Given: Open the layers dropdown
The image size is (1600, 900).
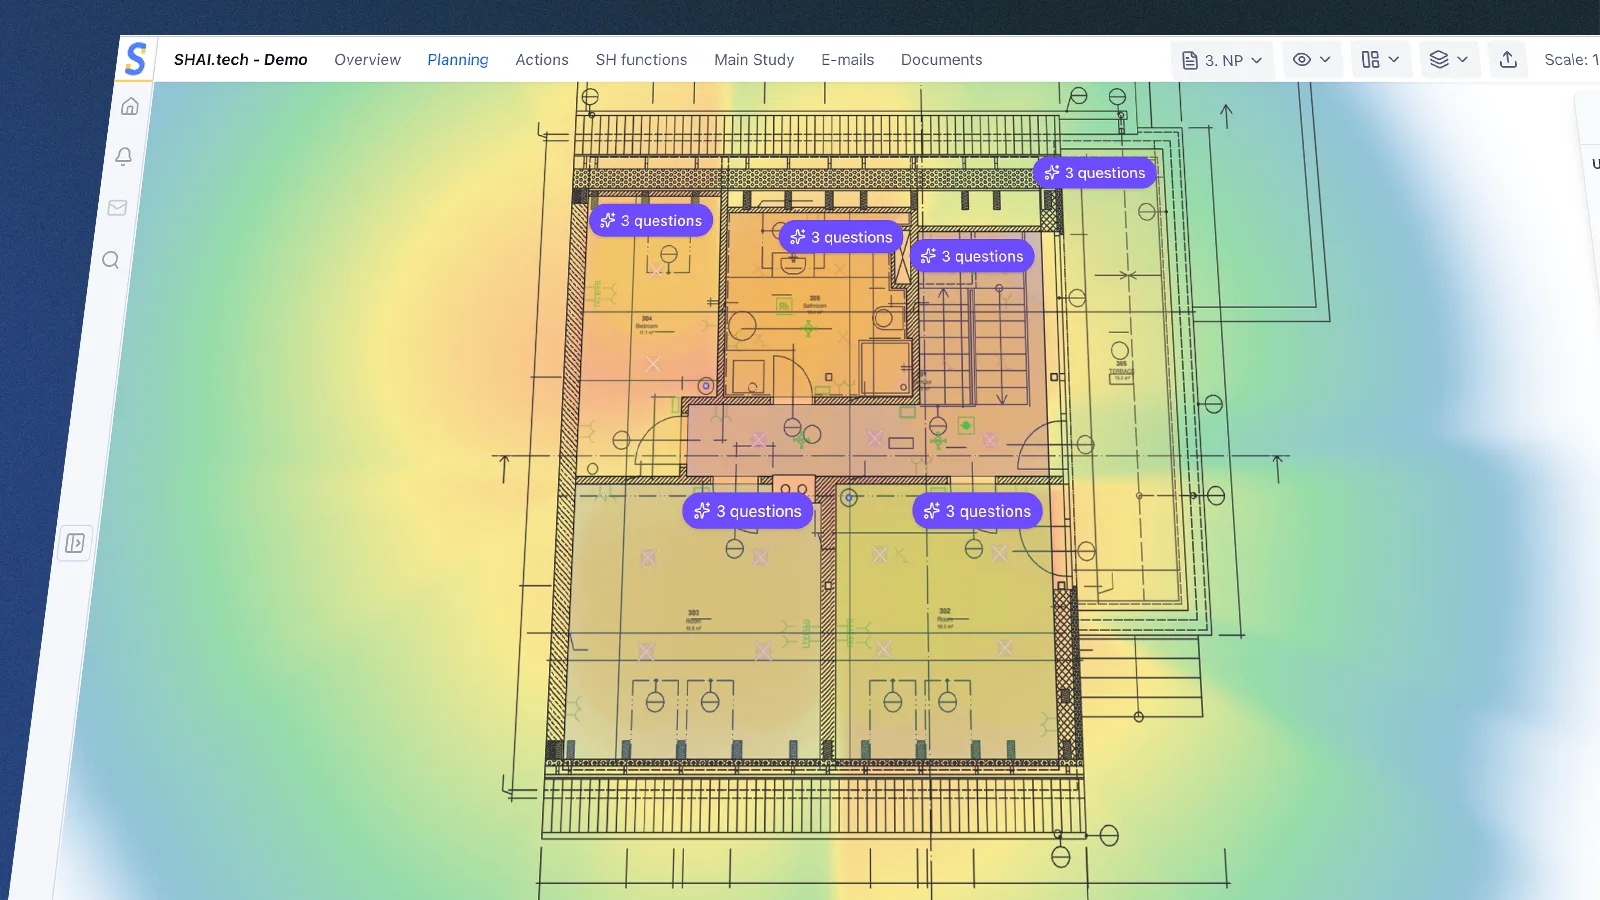Looking at the screenshot, I should pos(1448,60).
